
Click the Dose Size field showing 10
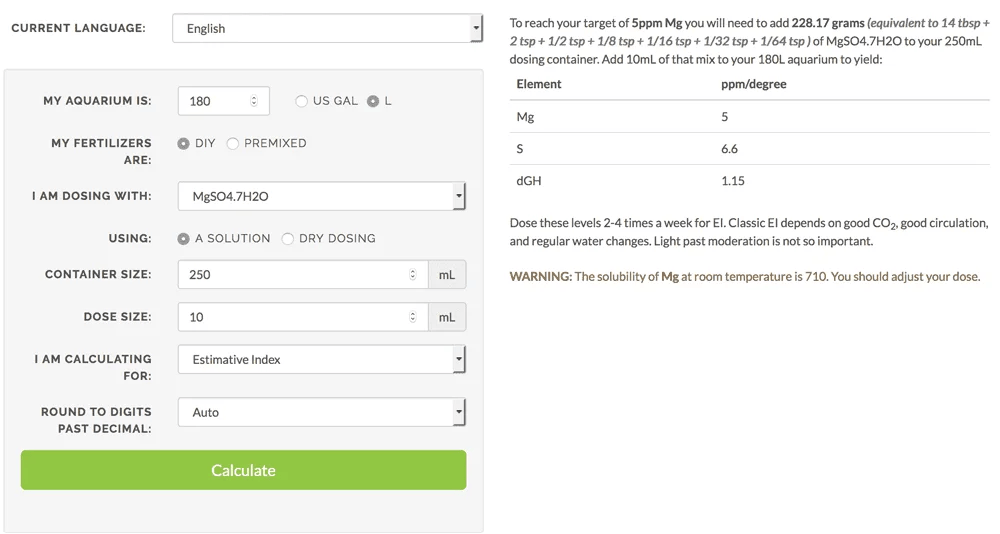click(x=303, y=317)
